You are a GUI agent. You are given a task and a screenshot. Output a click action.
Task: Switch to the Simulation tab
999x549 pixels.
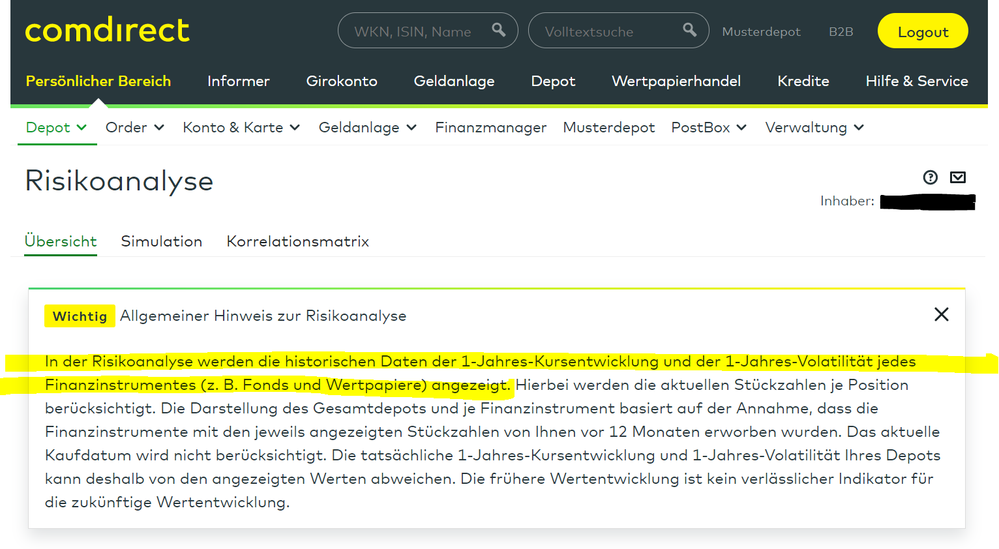click(161, 241)
